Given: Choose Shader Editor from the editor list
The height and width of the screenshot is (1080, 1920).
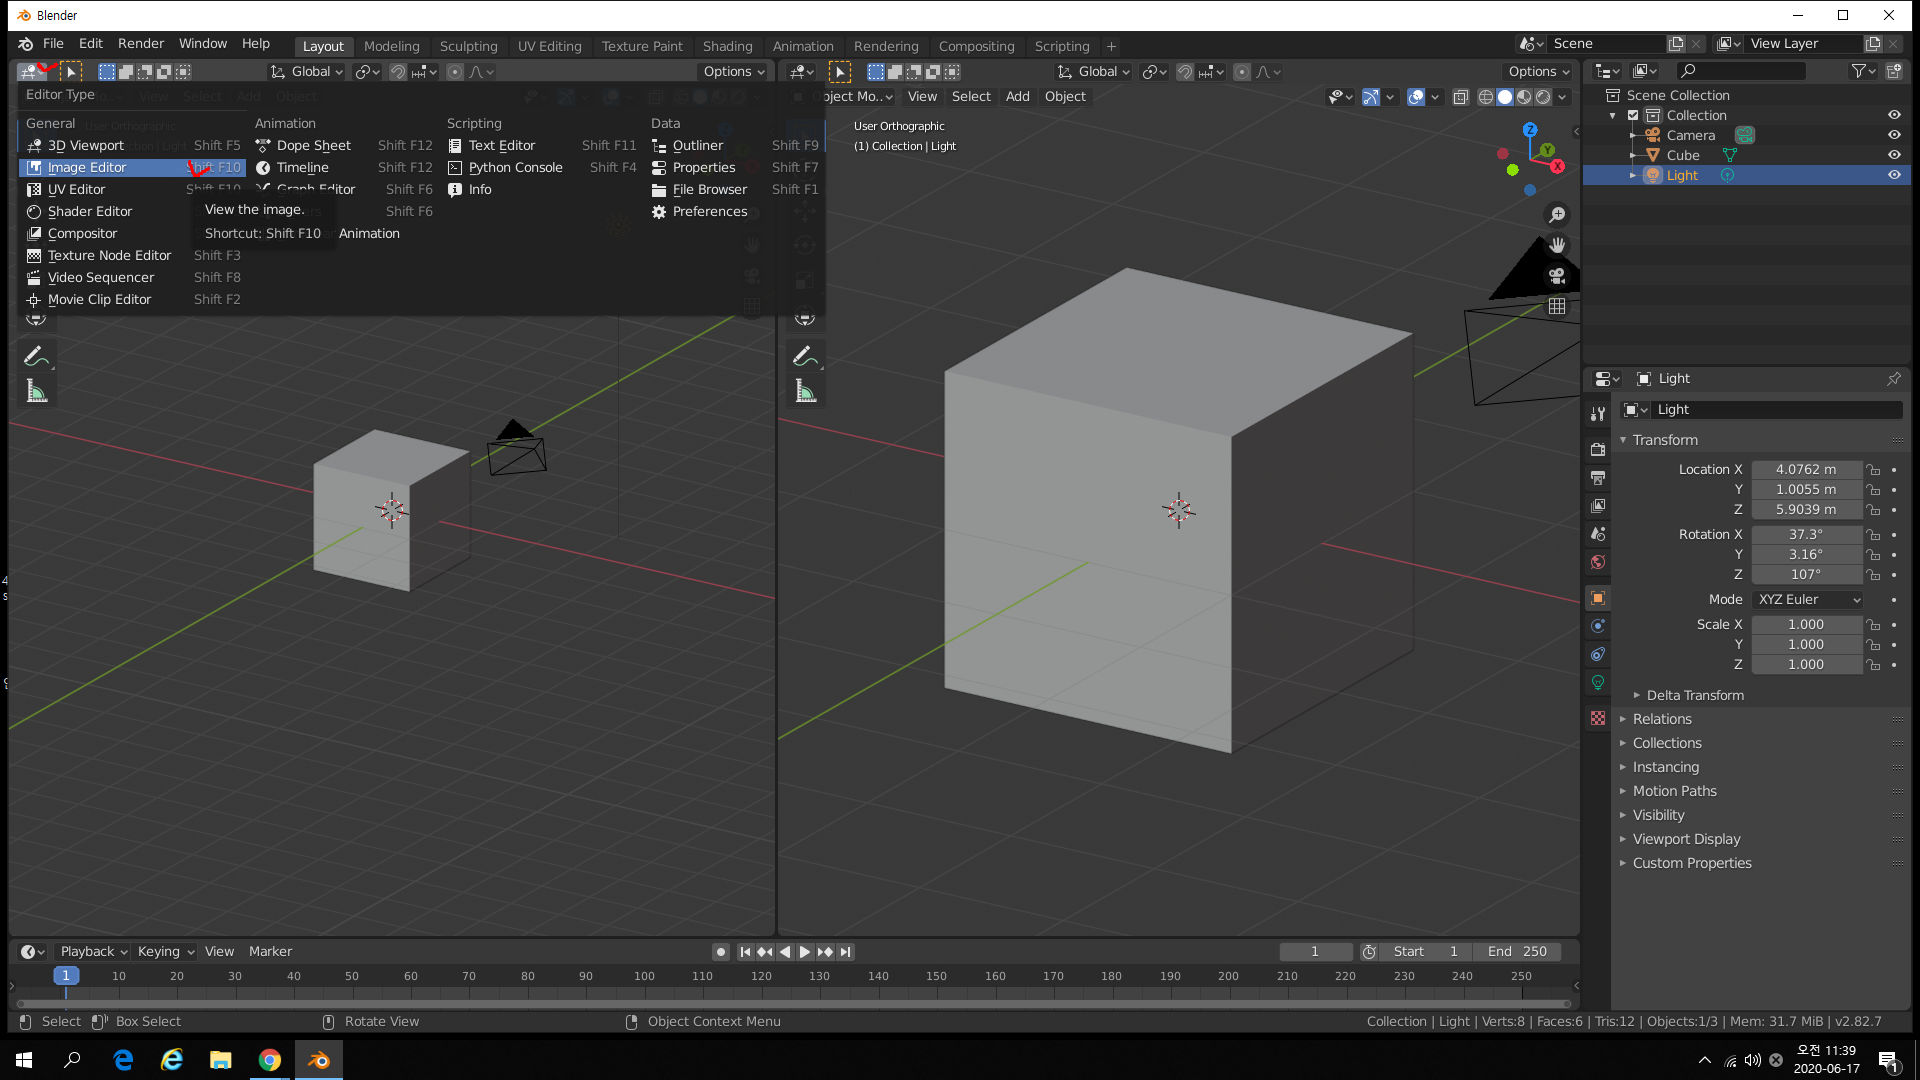Looking at the screenshot, I should (90, 211).
